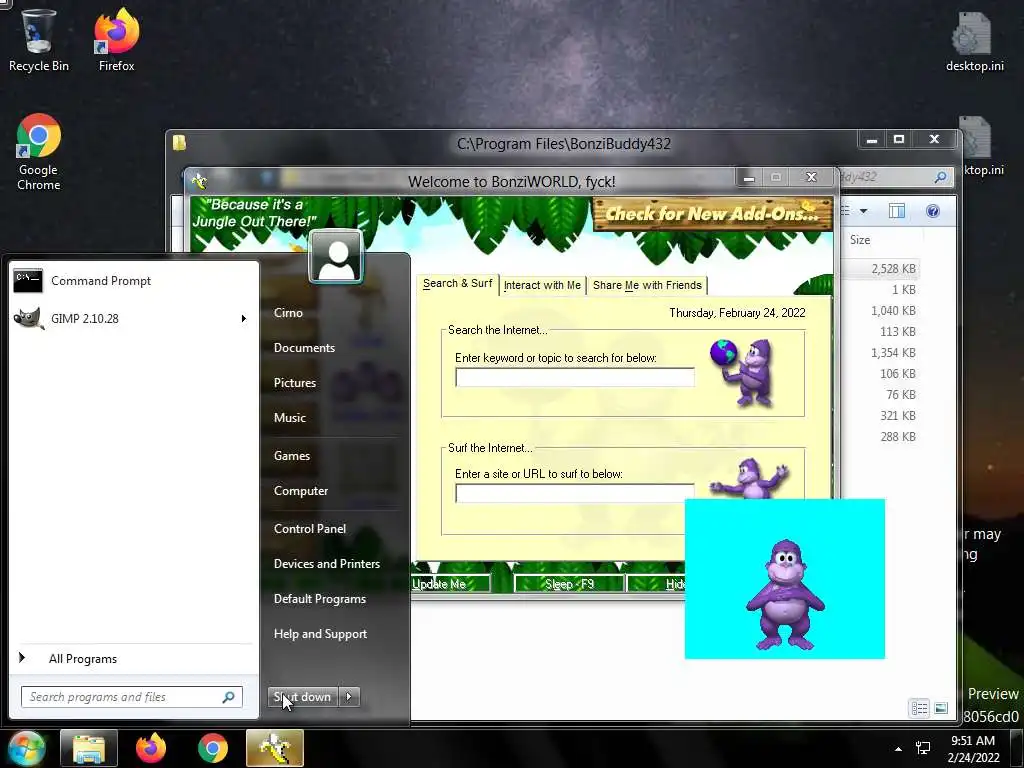
Task: Click the Update Me button
Action: 451,584
